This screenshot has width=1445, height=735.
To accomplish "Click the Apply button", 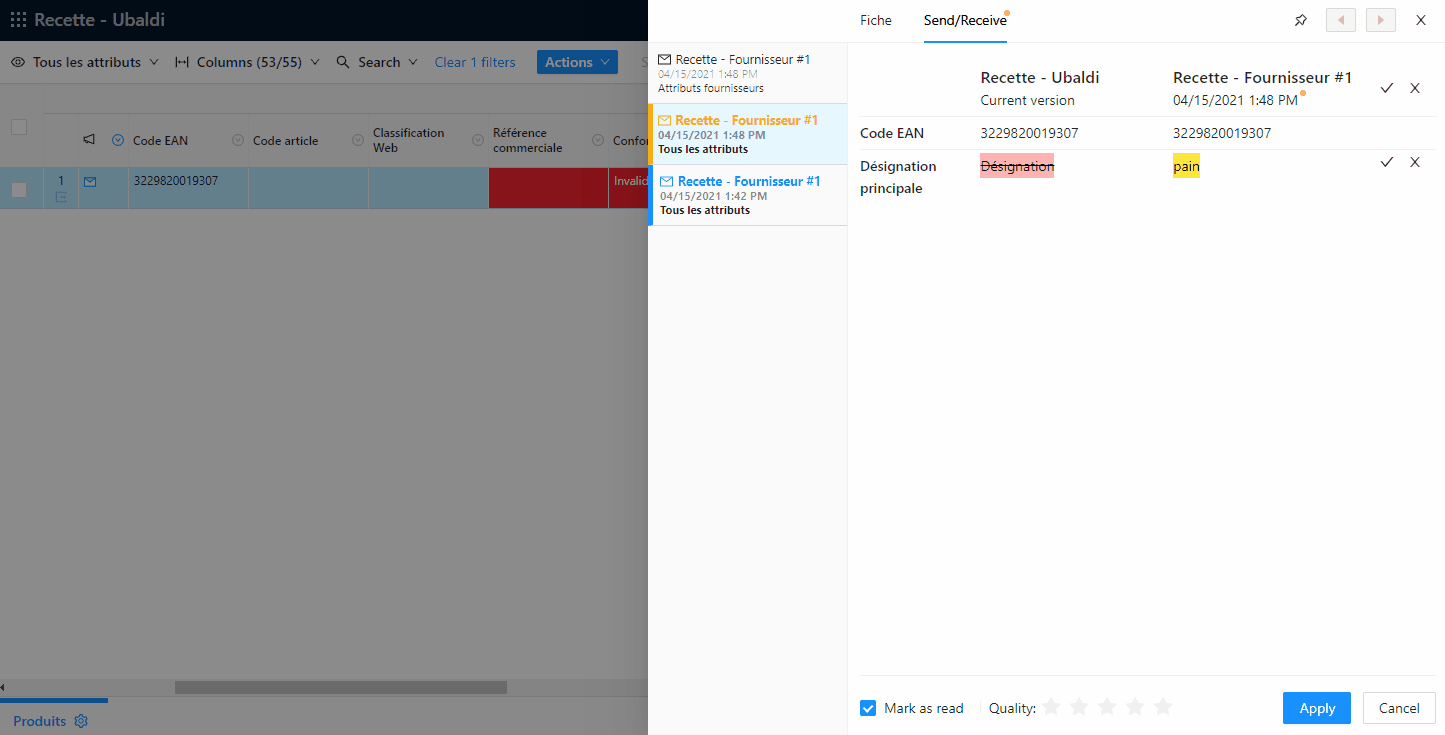I will 1316,708.
